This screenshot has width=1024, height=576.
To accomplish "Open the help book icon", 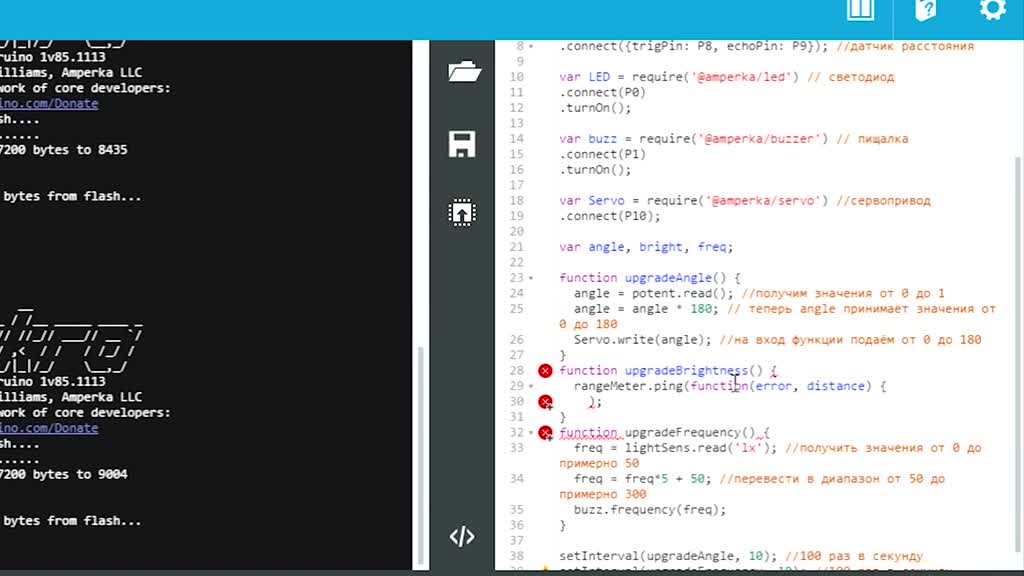I will point(925,10).
